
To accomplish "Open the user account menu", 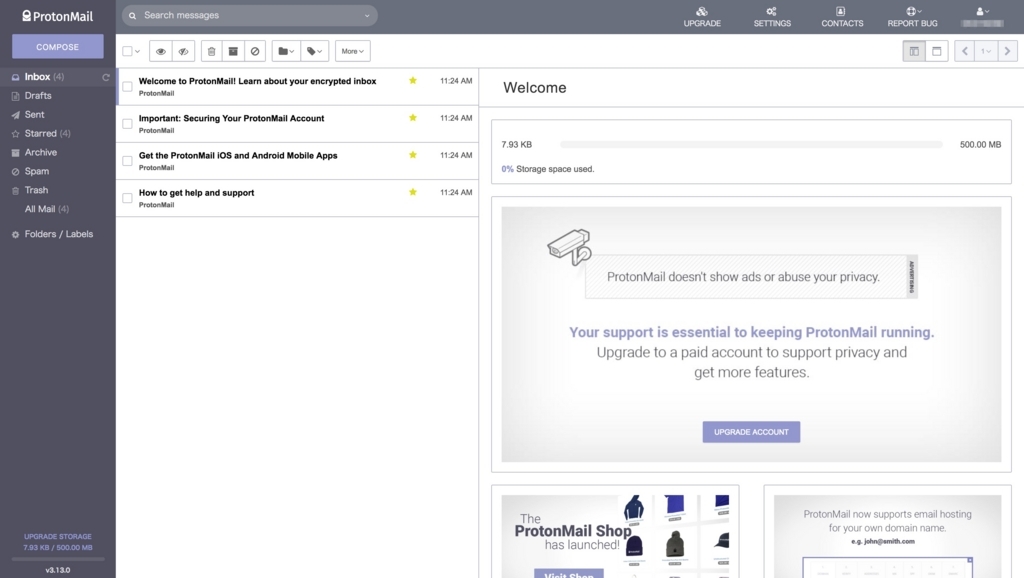I will (x=982, y=17).
